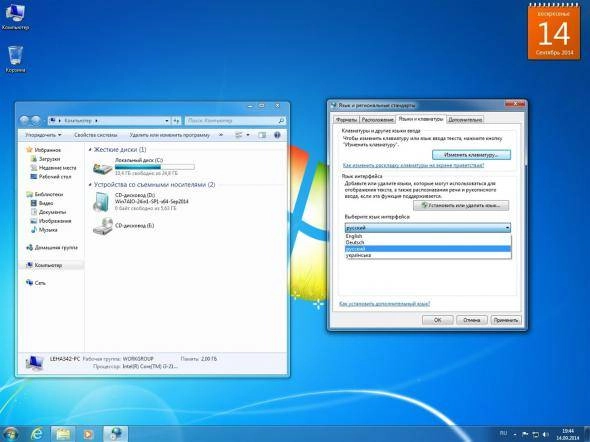Click Explorer back navigation arrow
Image resolution: width=590 pixels, height=442 pixels.
coord(24,120)
